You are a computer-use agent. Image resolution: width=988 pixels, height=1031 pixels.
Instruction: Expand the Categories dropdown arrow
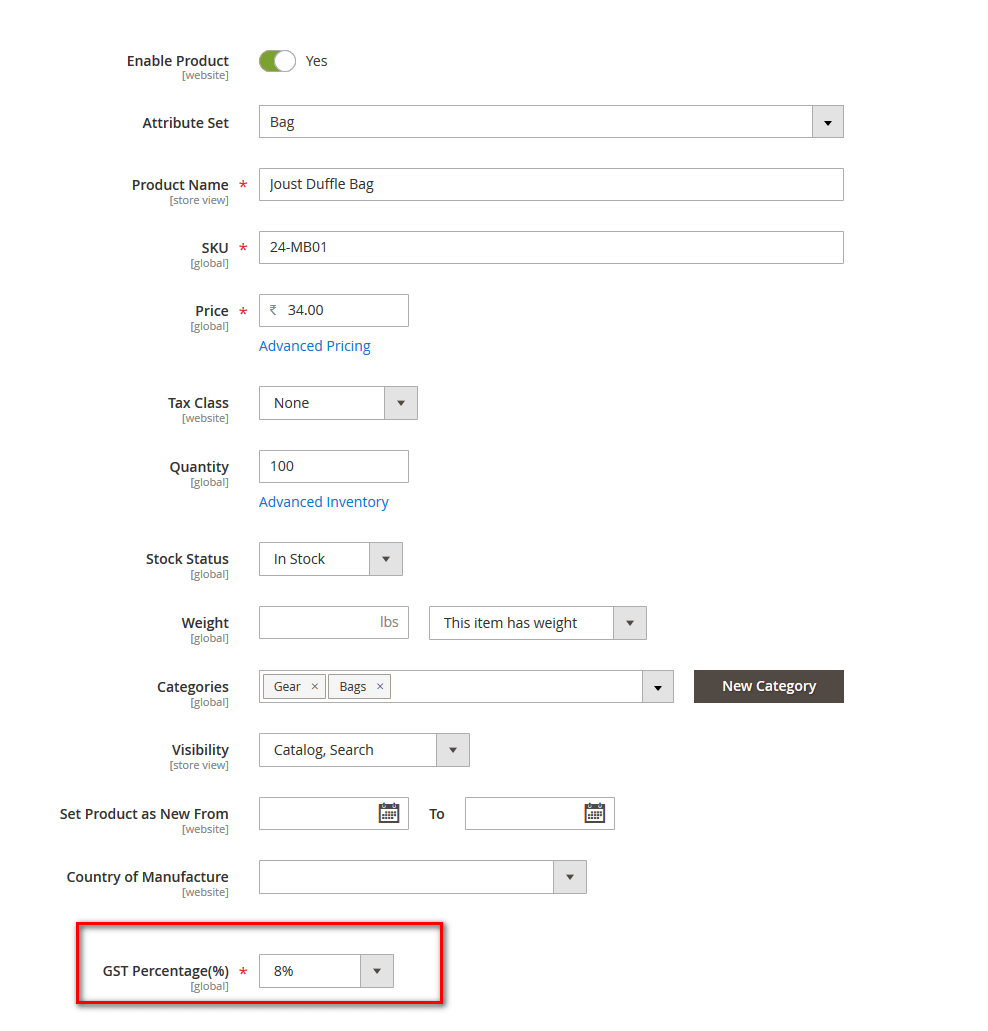pyautogui.click(x=658, y=687)
